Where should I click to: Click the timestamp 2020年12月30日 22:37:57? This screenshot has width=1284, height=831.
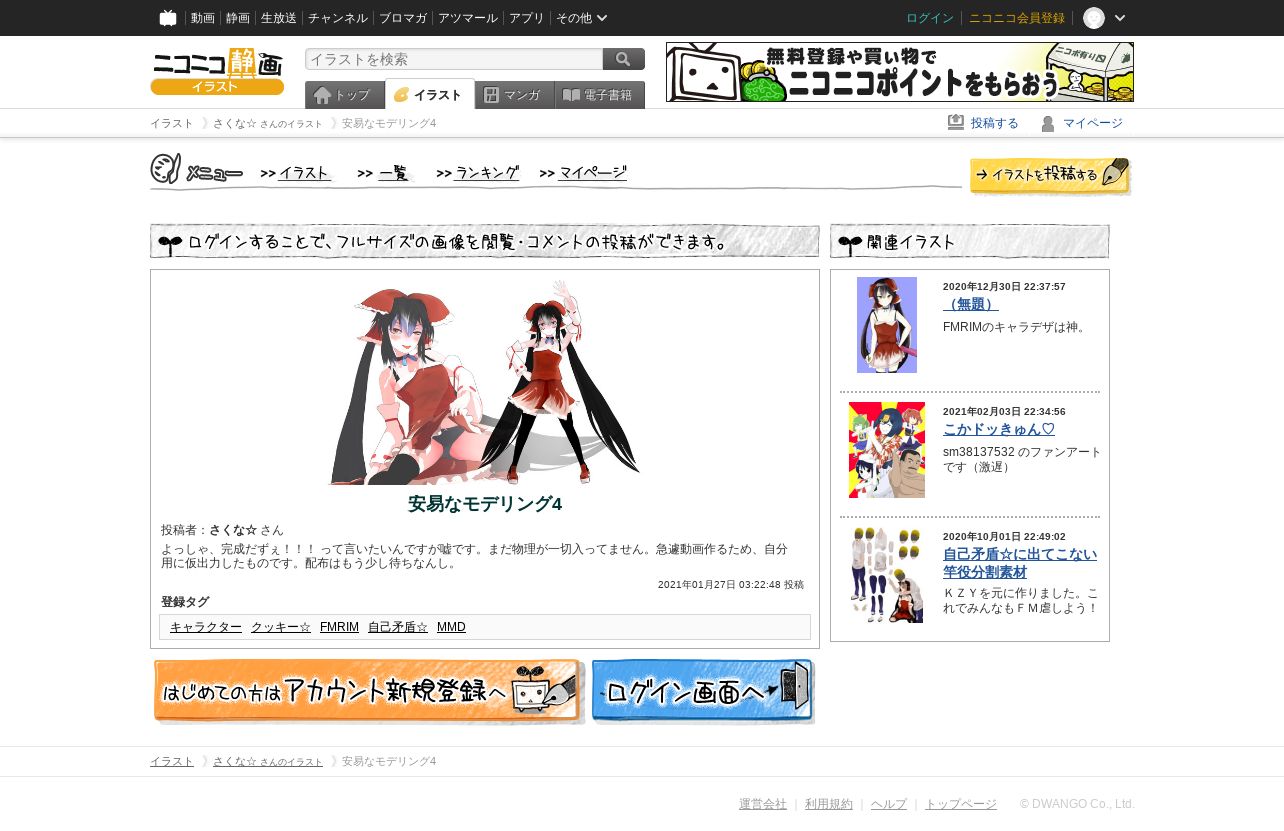(1004, 287)
